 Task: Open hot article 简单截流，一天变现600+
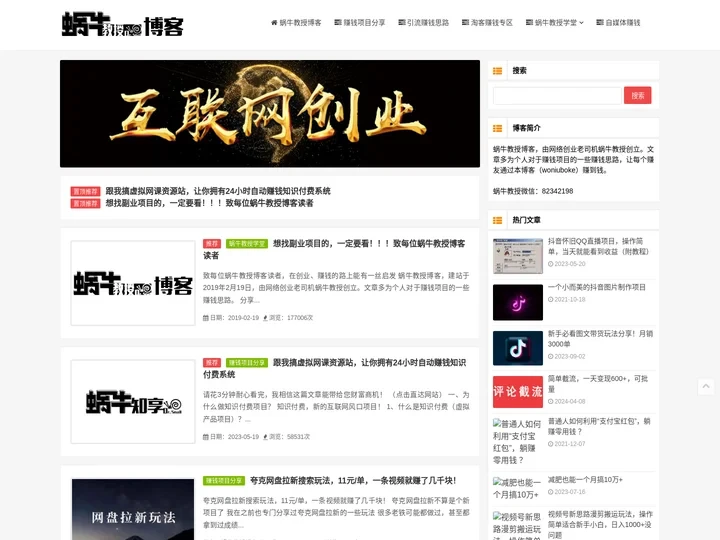[598, 384]
